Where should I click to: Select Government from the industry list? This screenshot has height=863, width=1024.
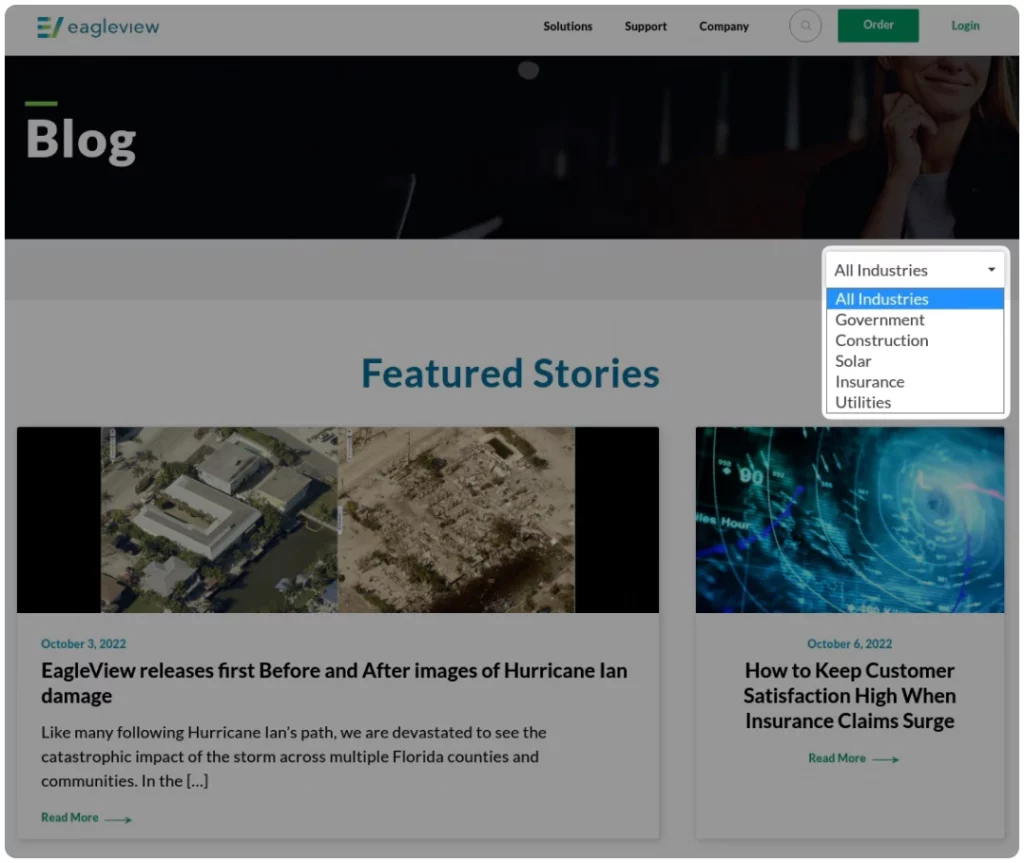click(x=914, y=319)
